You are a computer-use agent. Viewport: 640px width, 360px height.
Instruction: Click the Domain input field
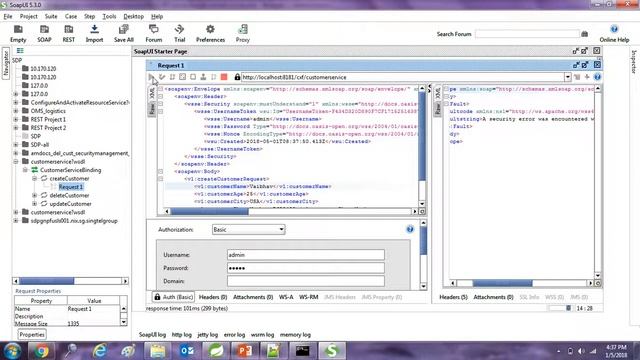[306, 281]
